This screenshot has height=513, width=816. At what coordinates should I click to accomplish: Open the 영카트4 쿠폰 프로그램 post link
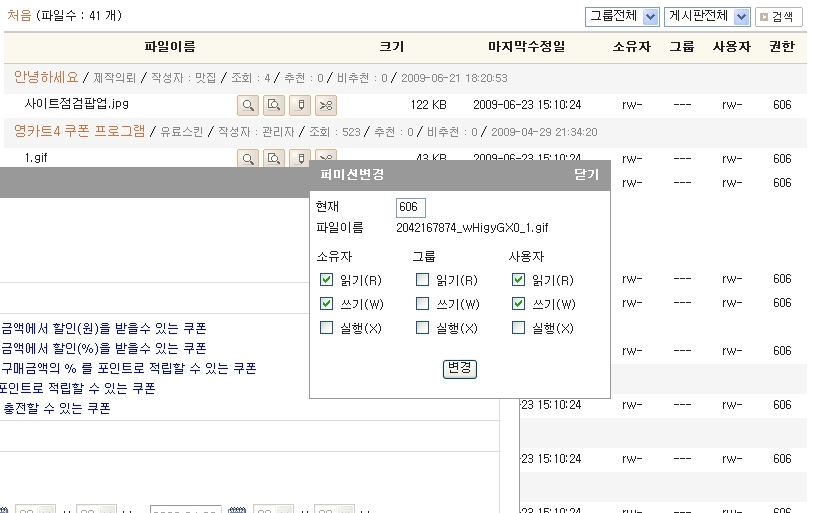(80, 131)
